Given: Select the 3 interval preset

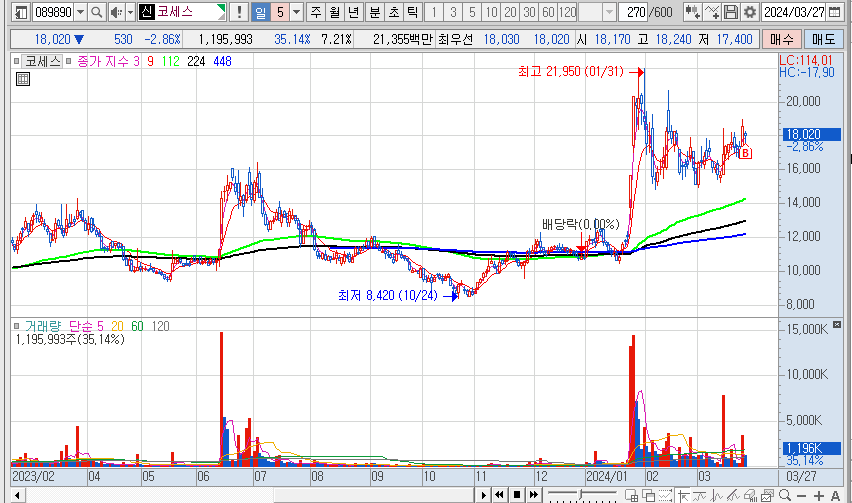Looking at the screenshot, I should click(453, 11).
